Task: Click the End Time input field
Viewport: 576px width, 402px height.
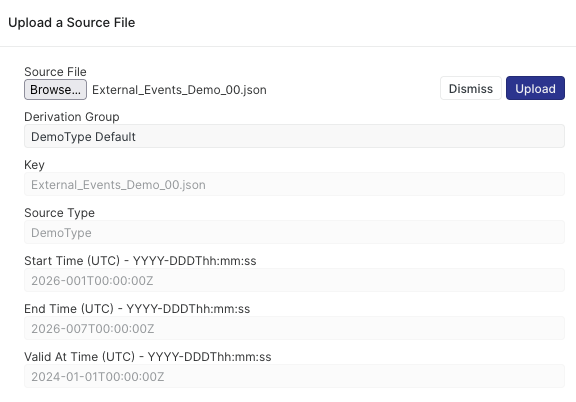Action: pos(294,328)
